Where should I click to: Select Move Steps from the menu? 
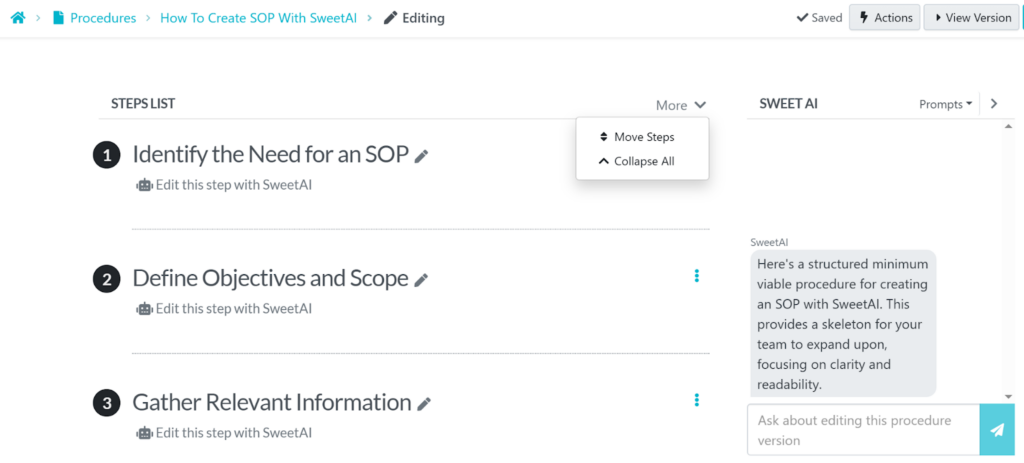[643, 137]
